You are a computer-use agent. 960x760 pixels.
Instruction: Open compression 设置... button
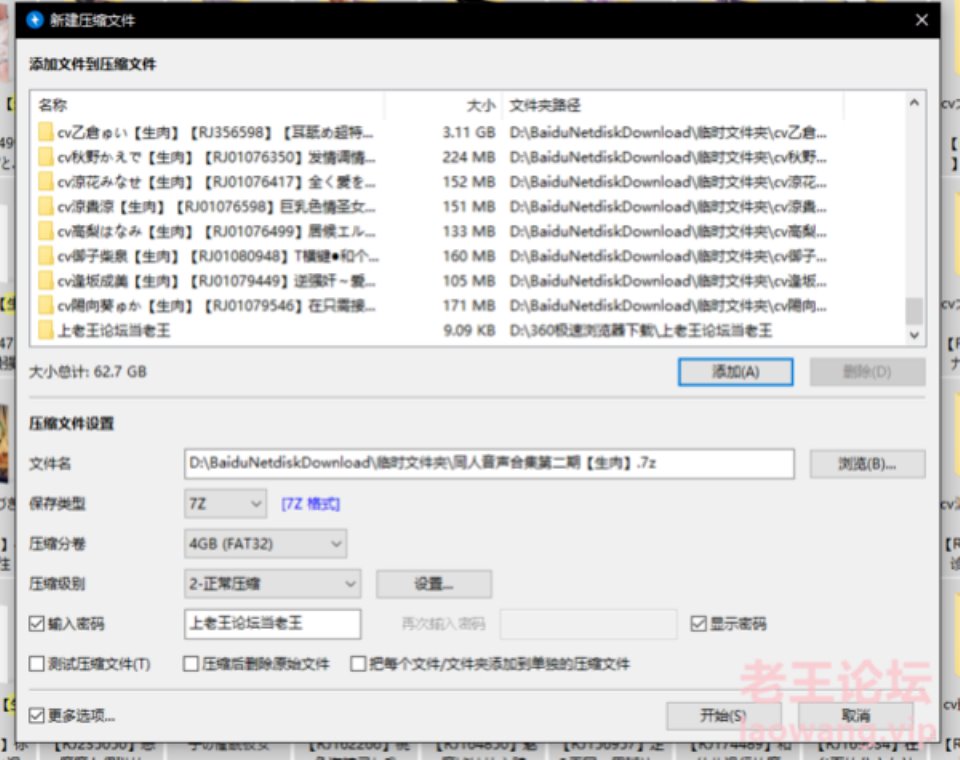pyautogui.click(x=433, y=584)
